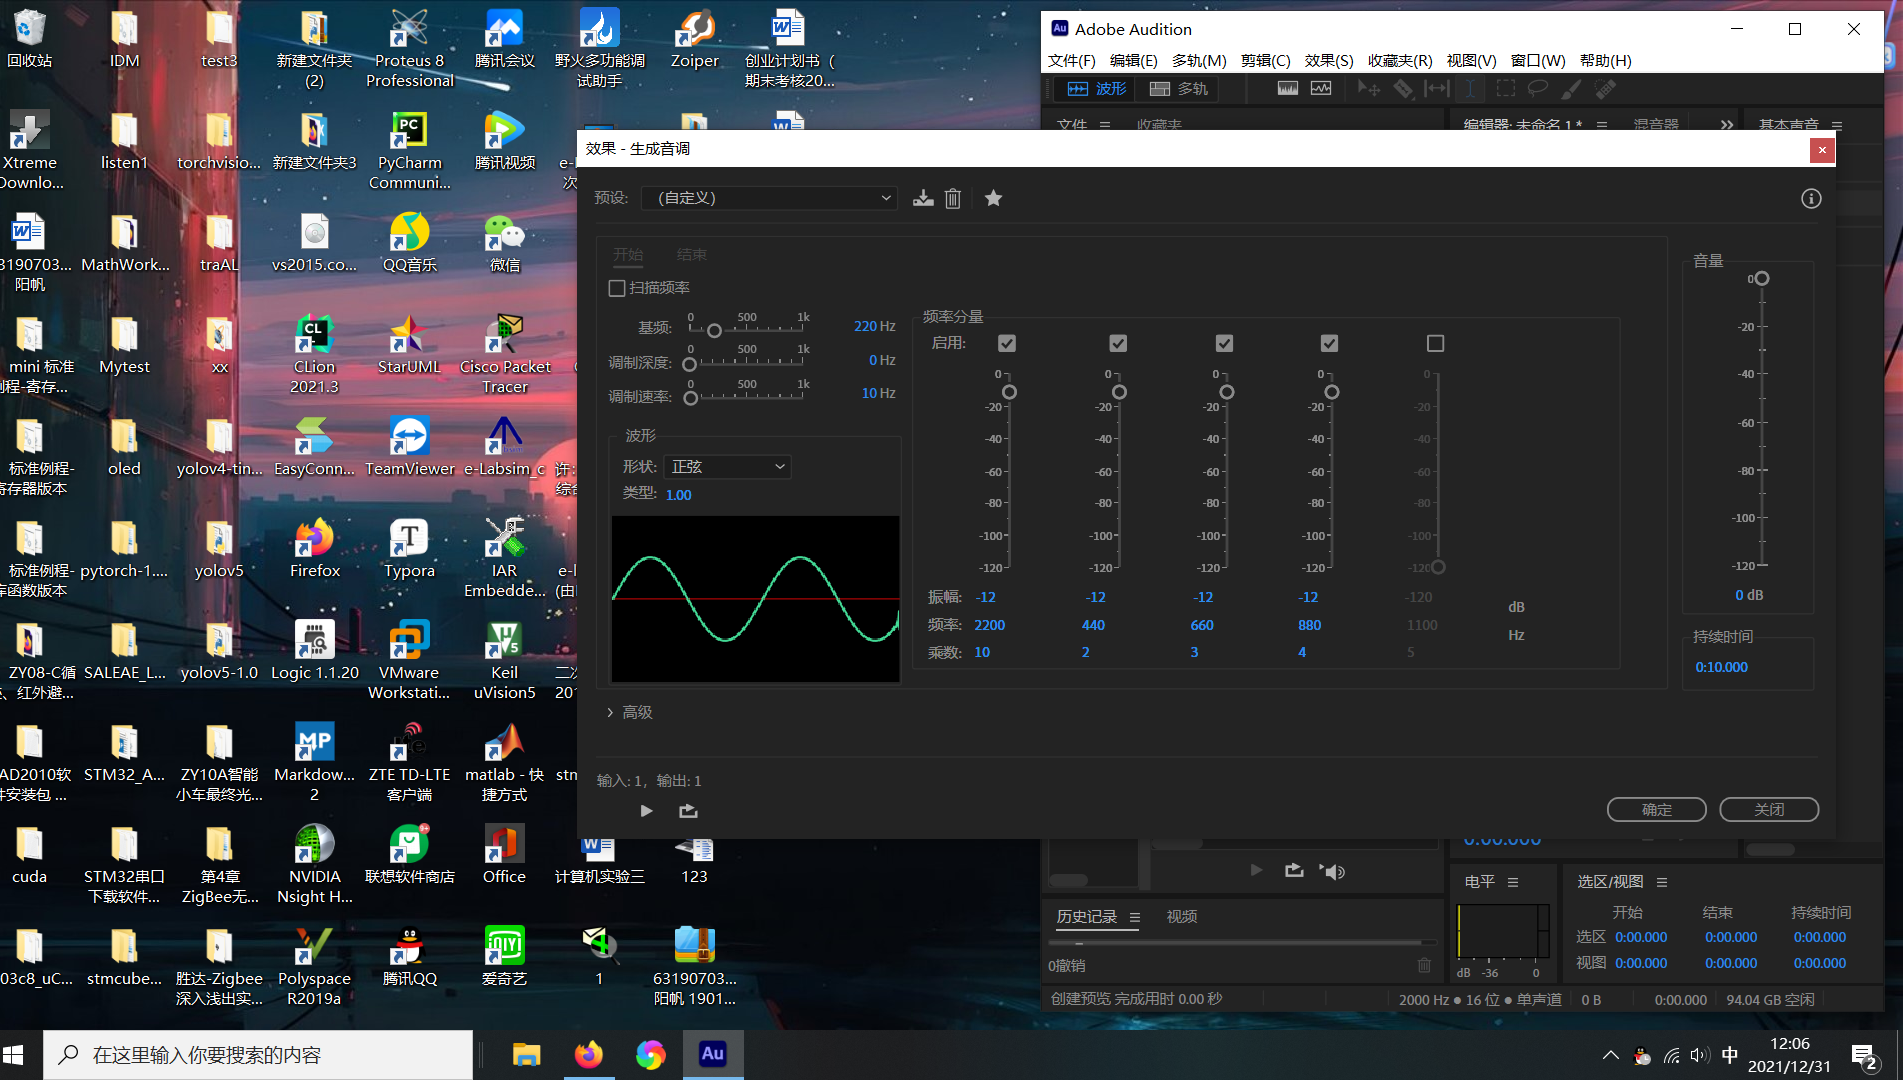Enable the fifth frequency component, 1100 Hz
Screen dimensions: 1903x1080
click(1435, 343)
